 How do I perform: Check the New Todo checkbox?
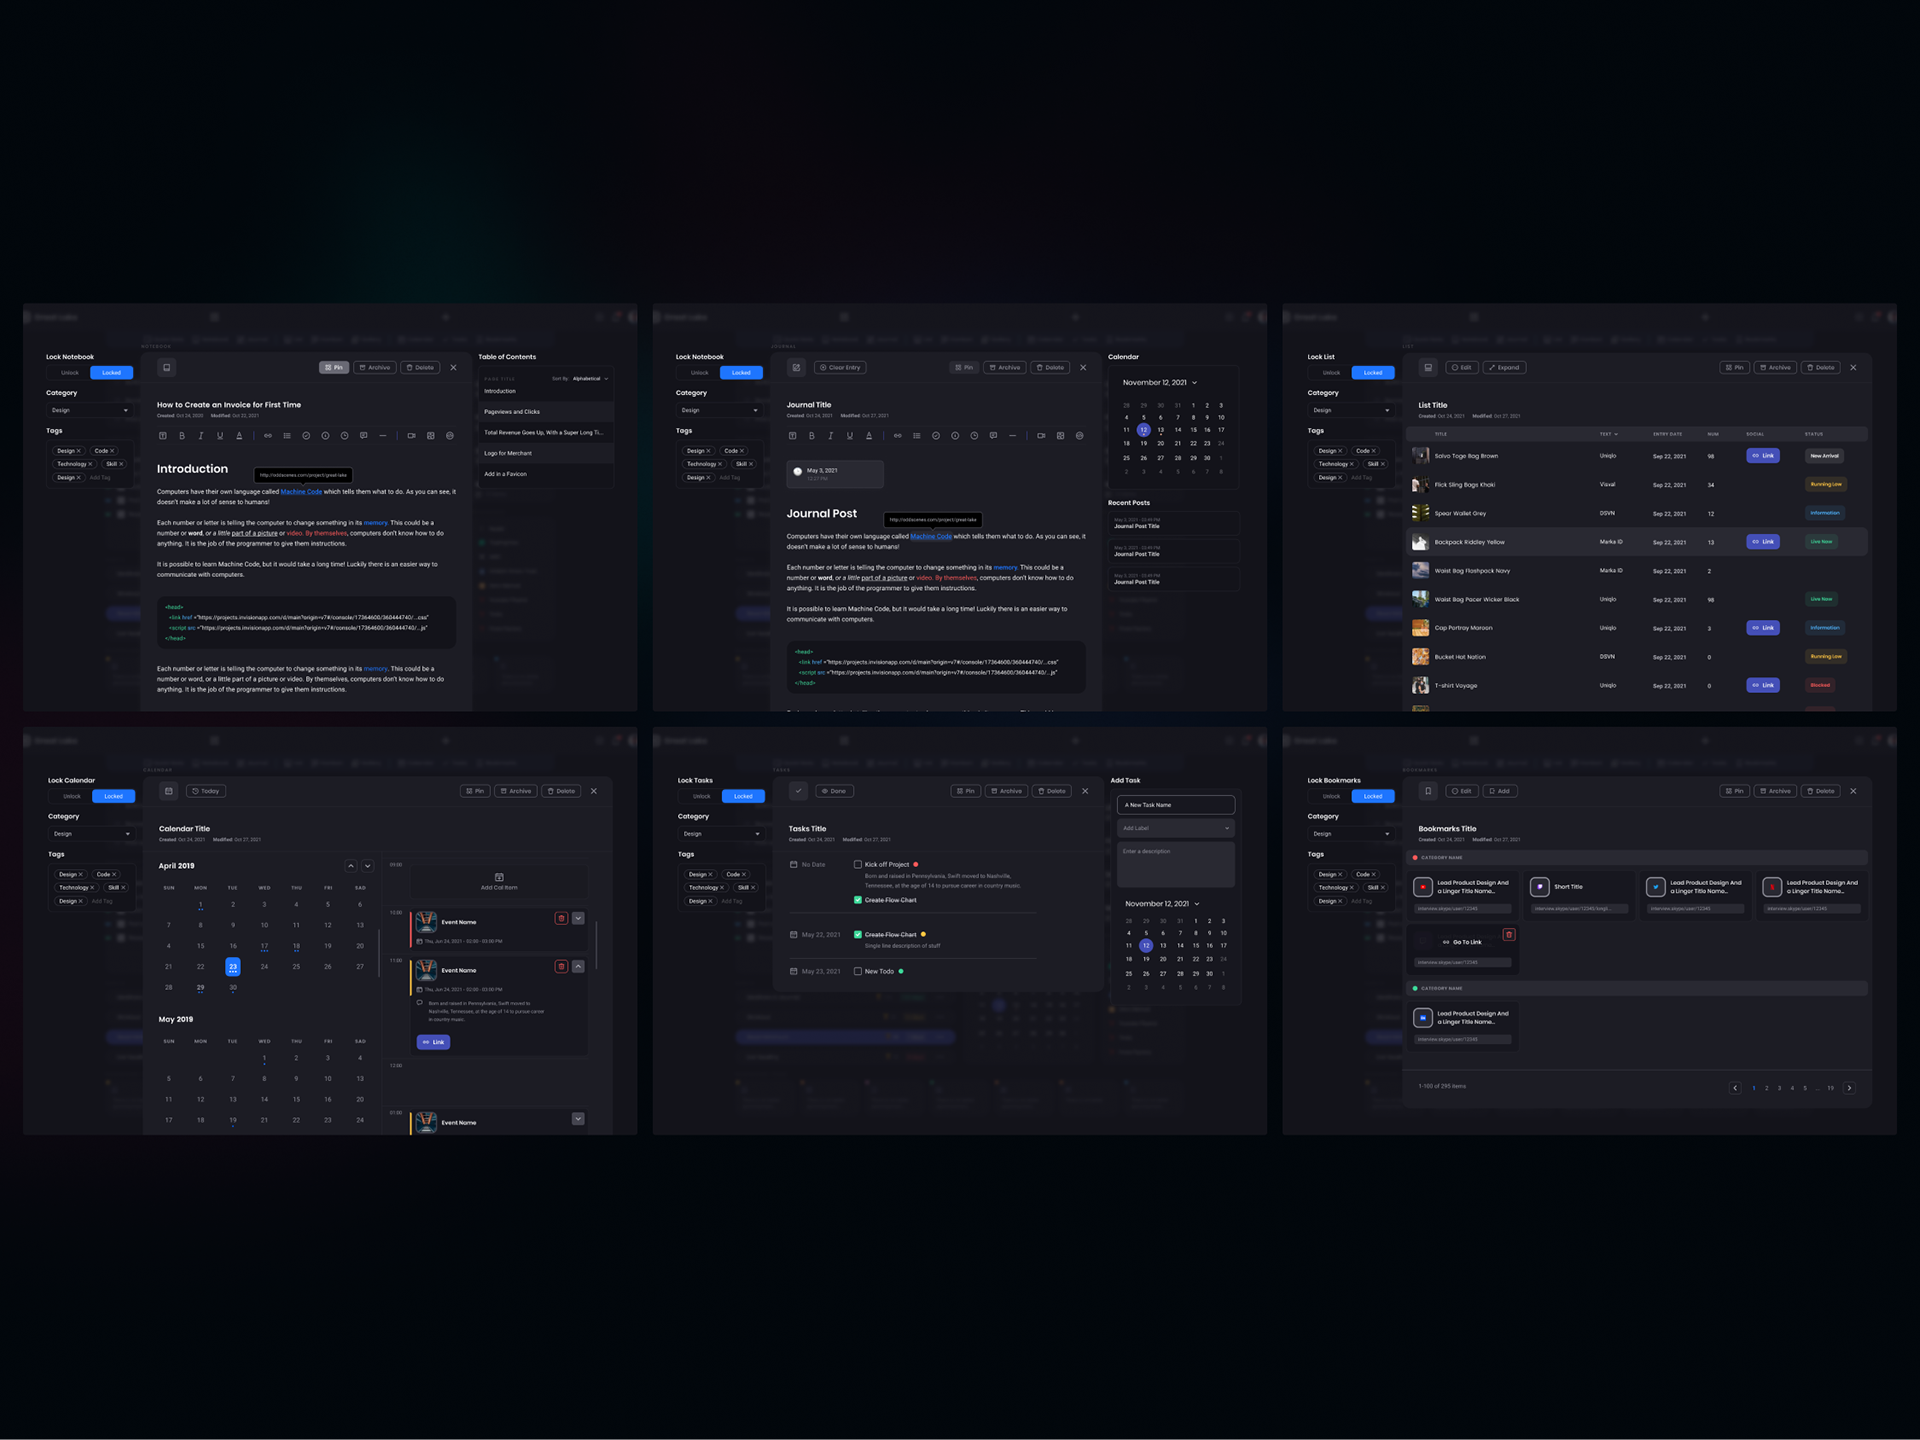click(857, 971)
